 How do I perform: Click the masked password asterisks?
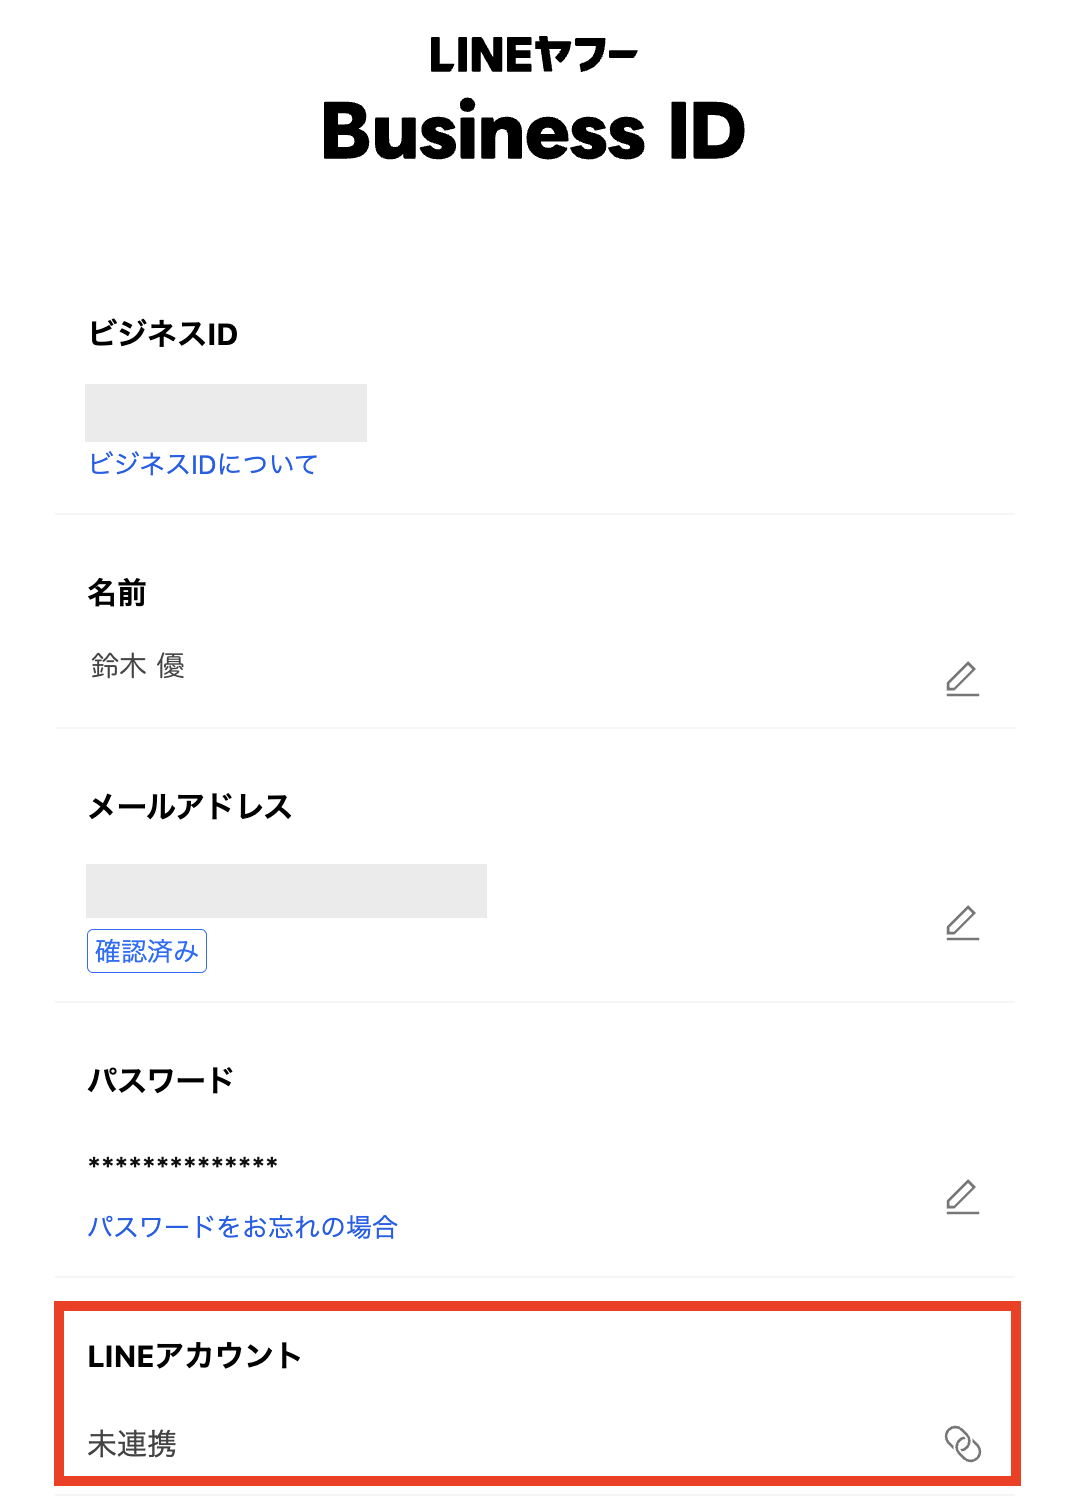183,1164
